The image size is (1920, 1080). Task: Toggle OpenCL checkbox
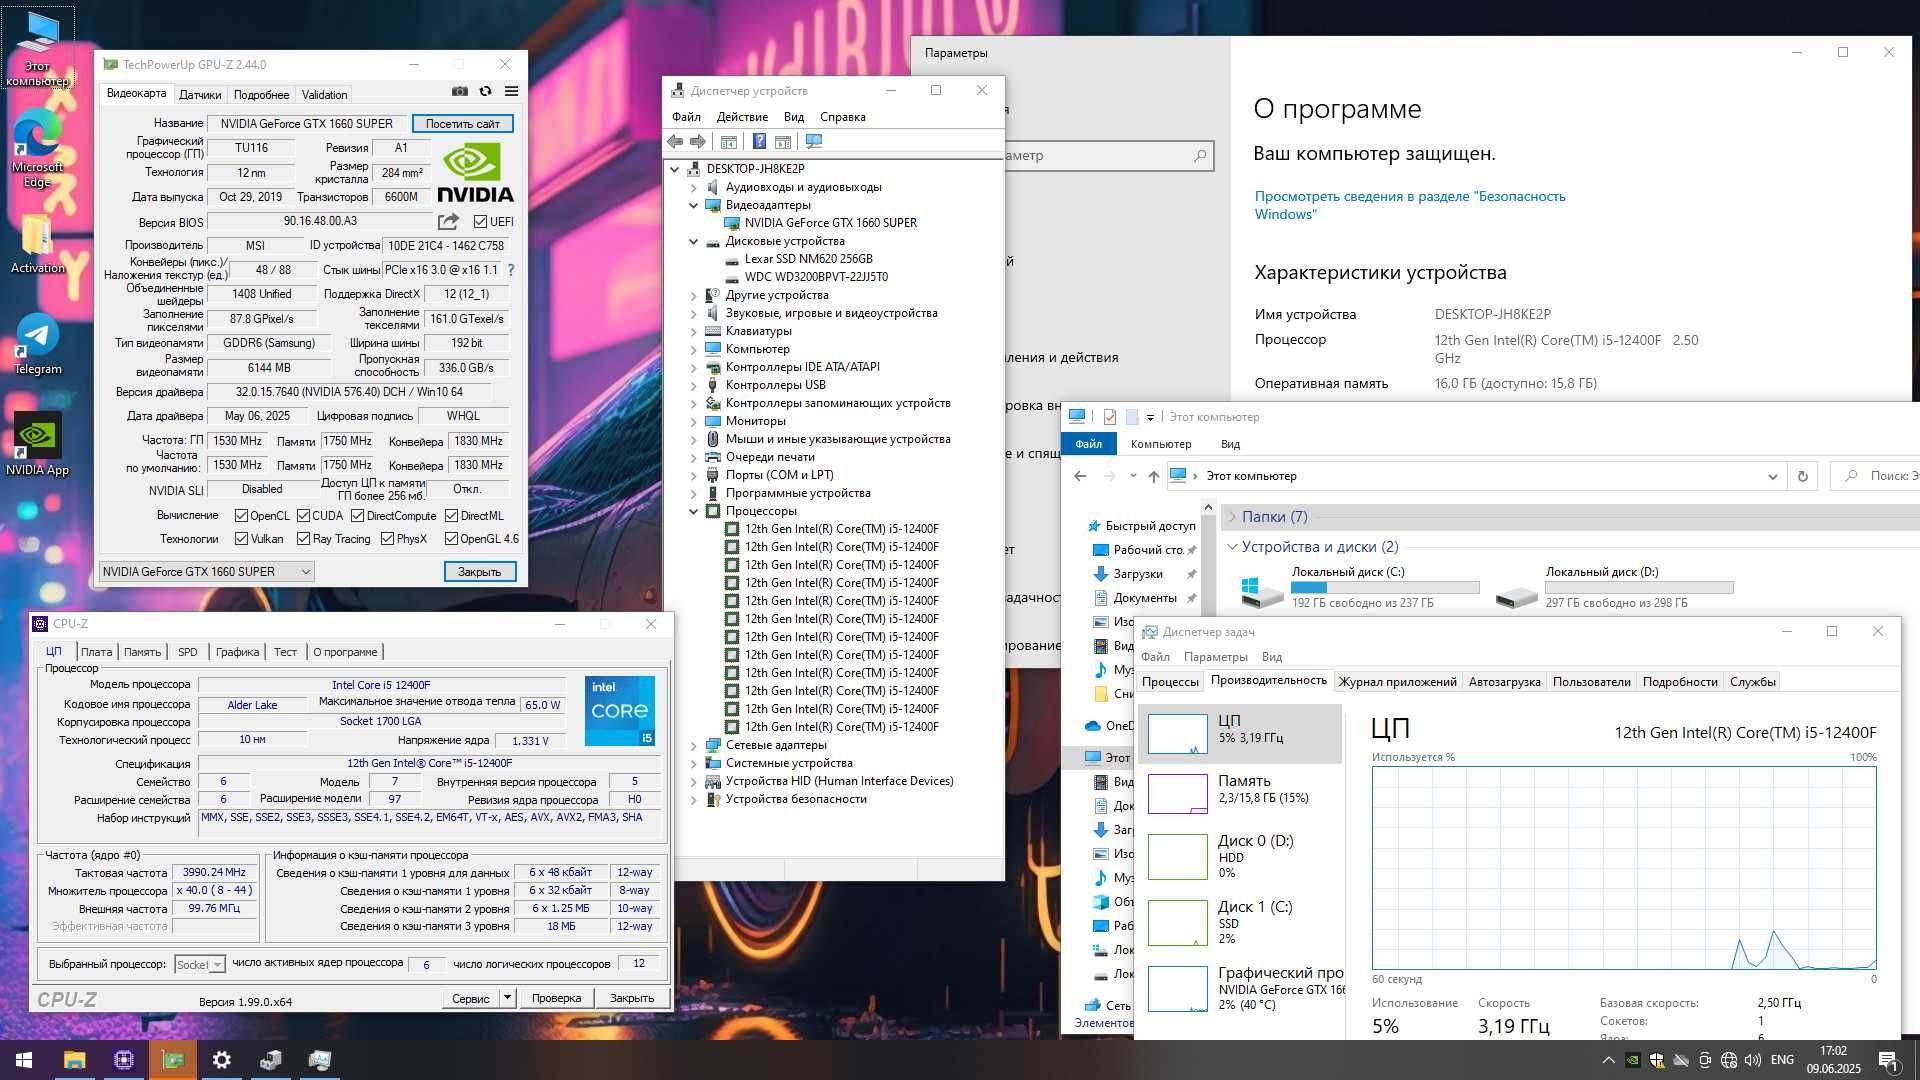tap(241, 516)
